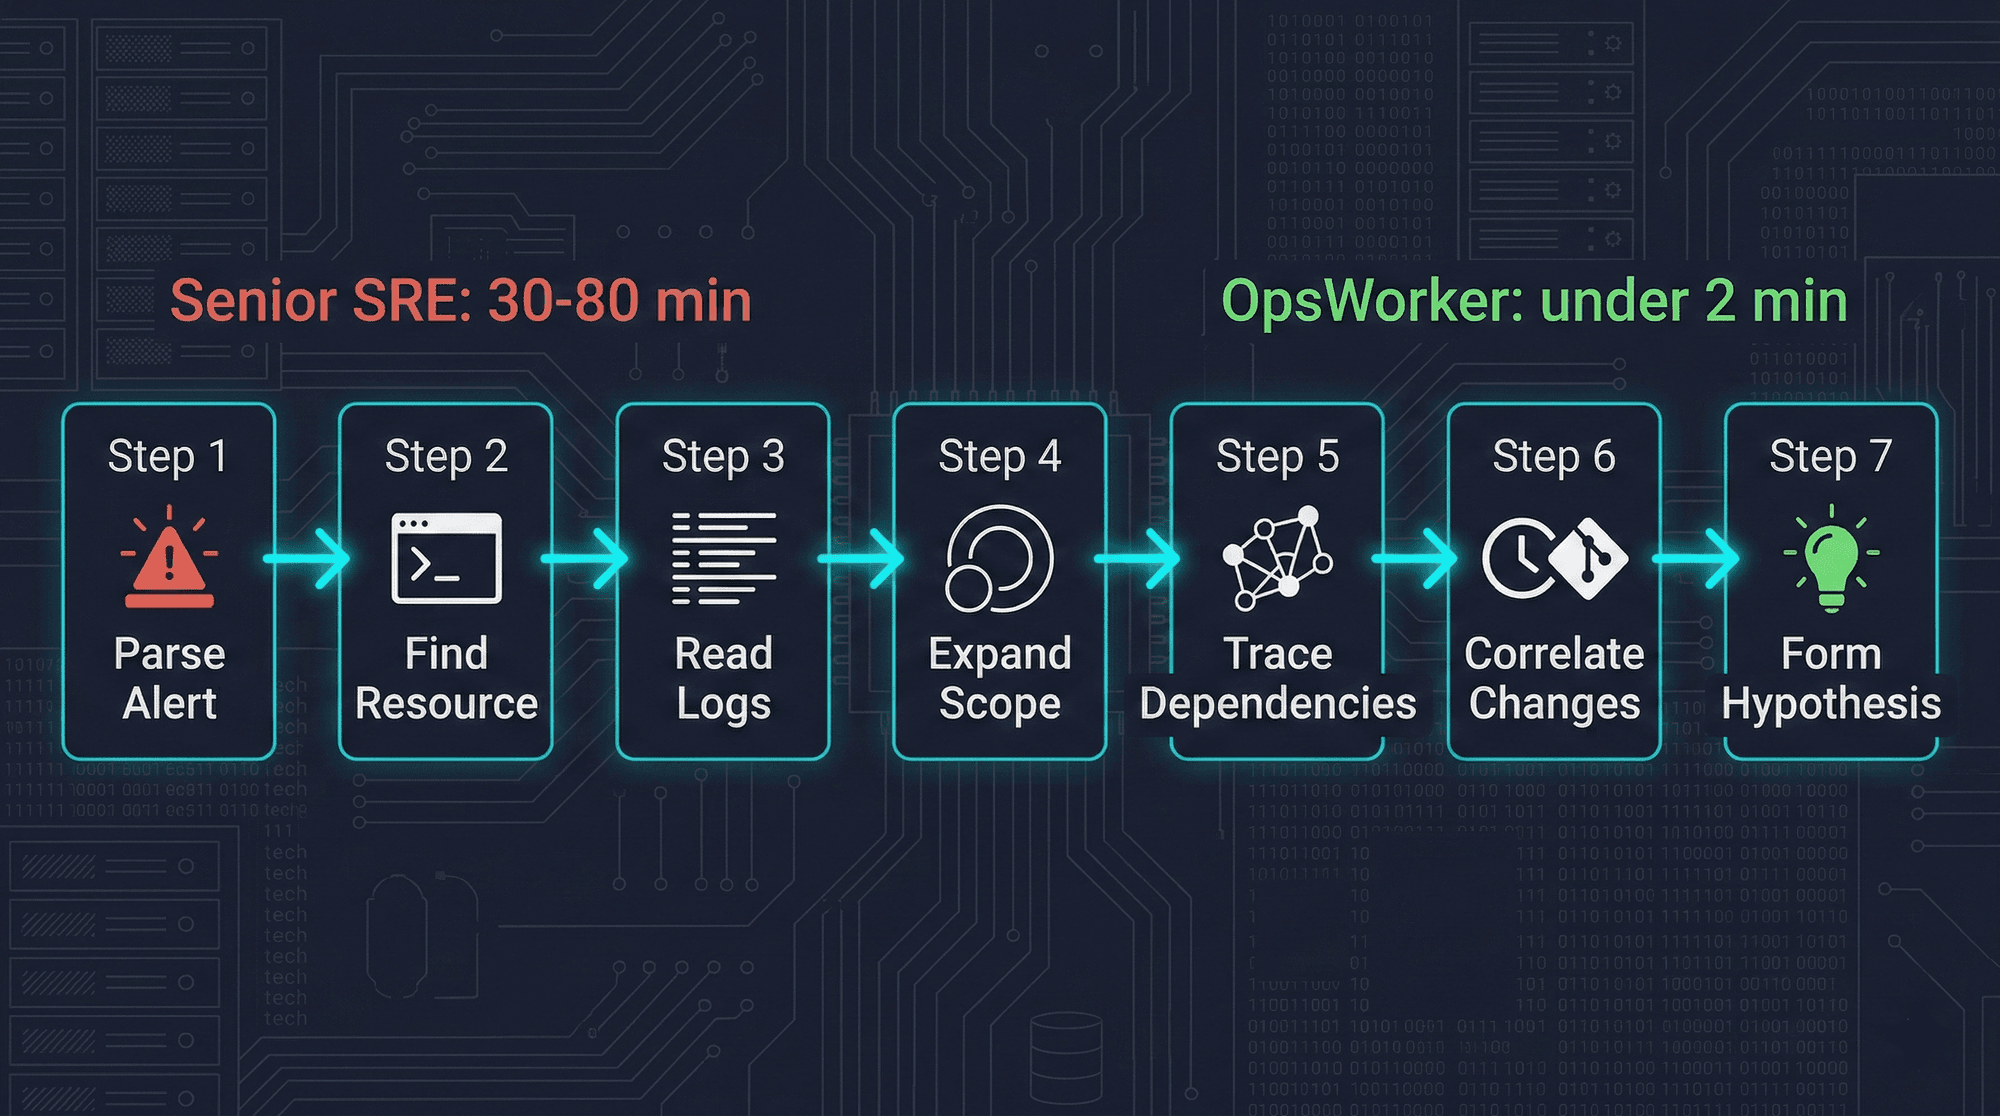Click the Senior SRE: 30-80 min heading
The image size is (2000, 1116).
click(x=465, y=300)
